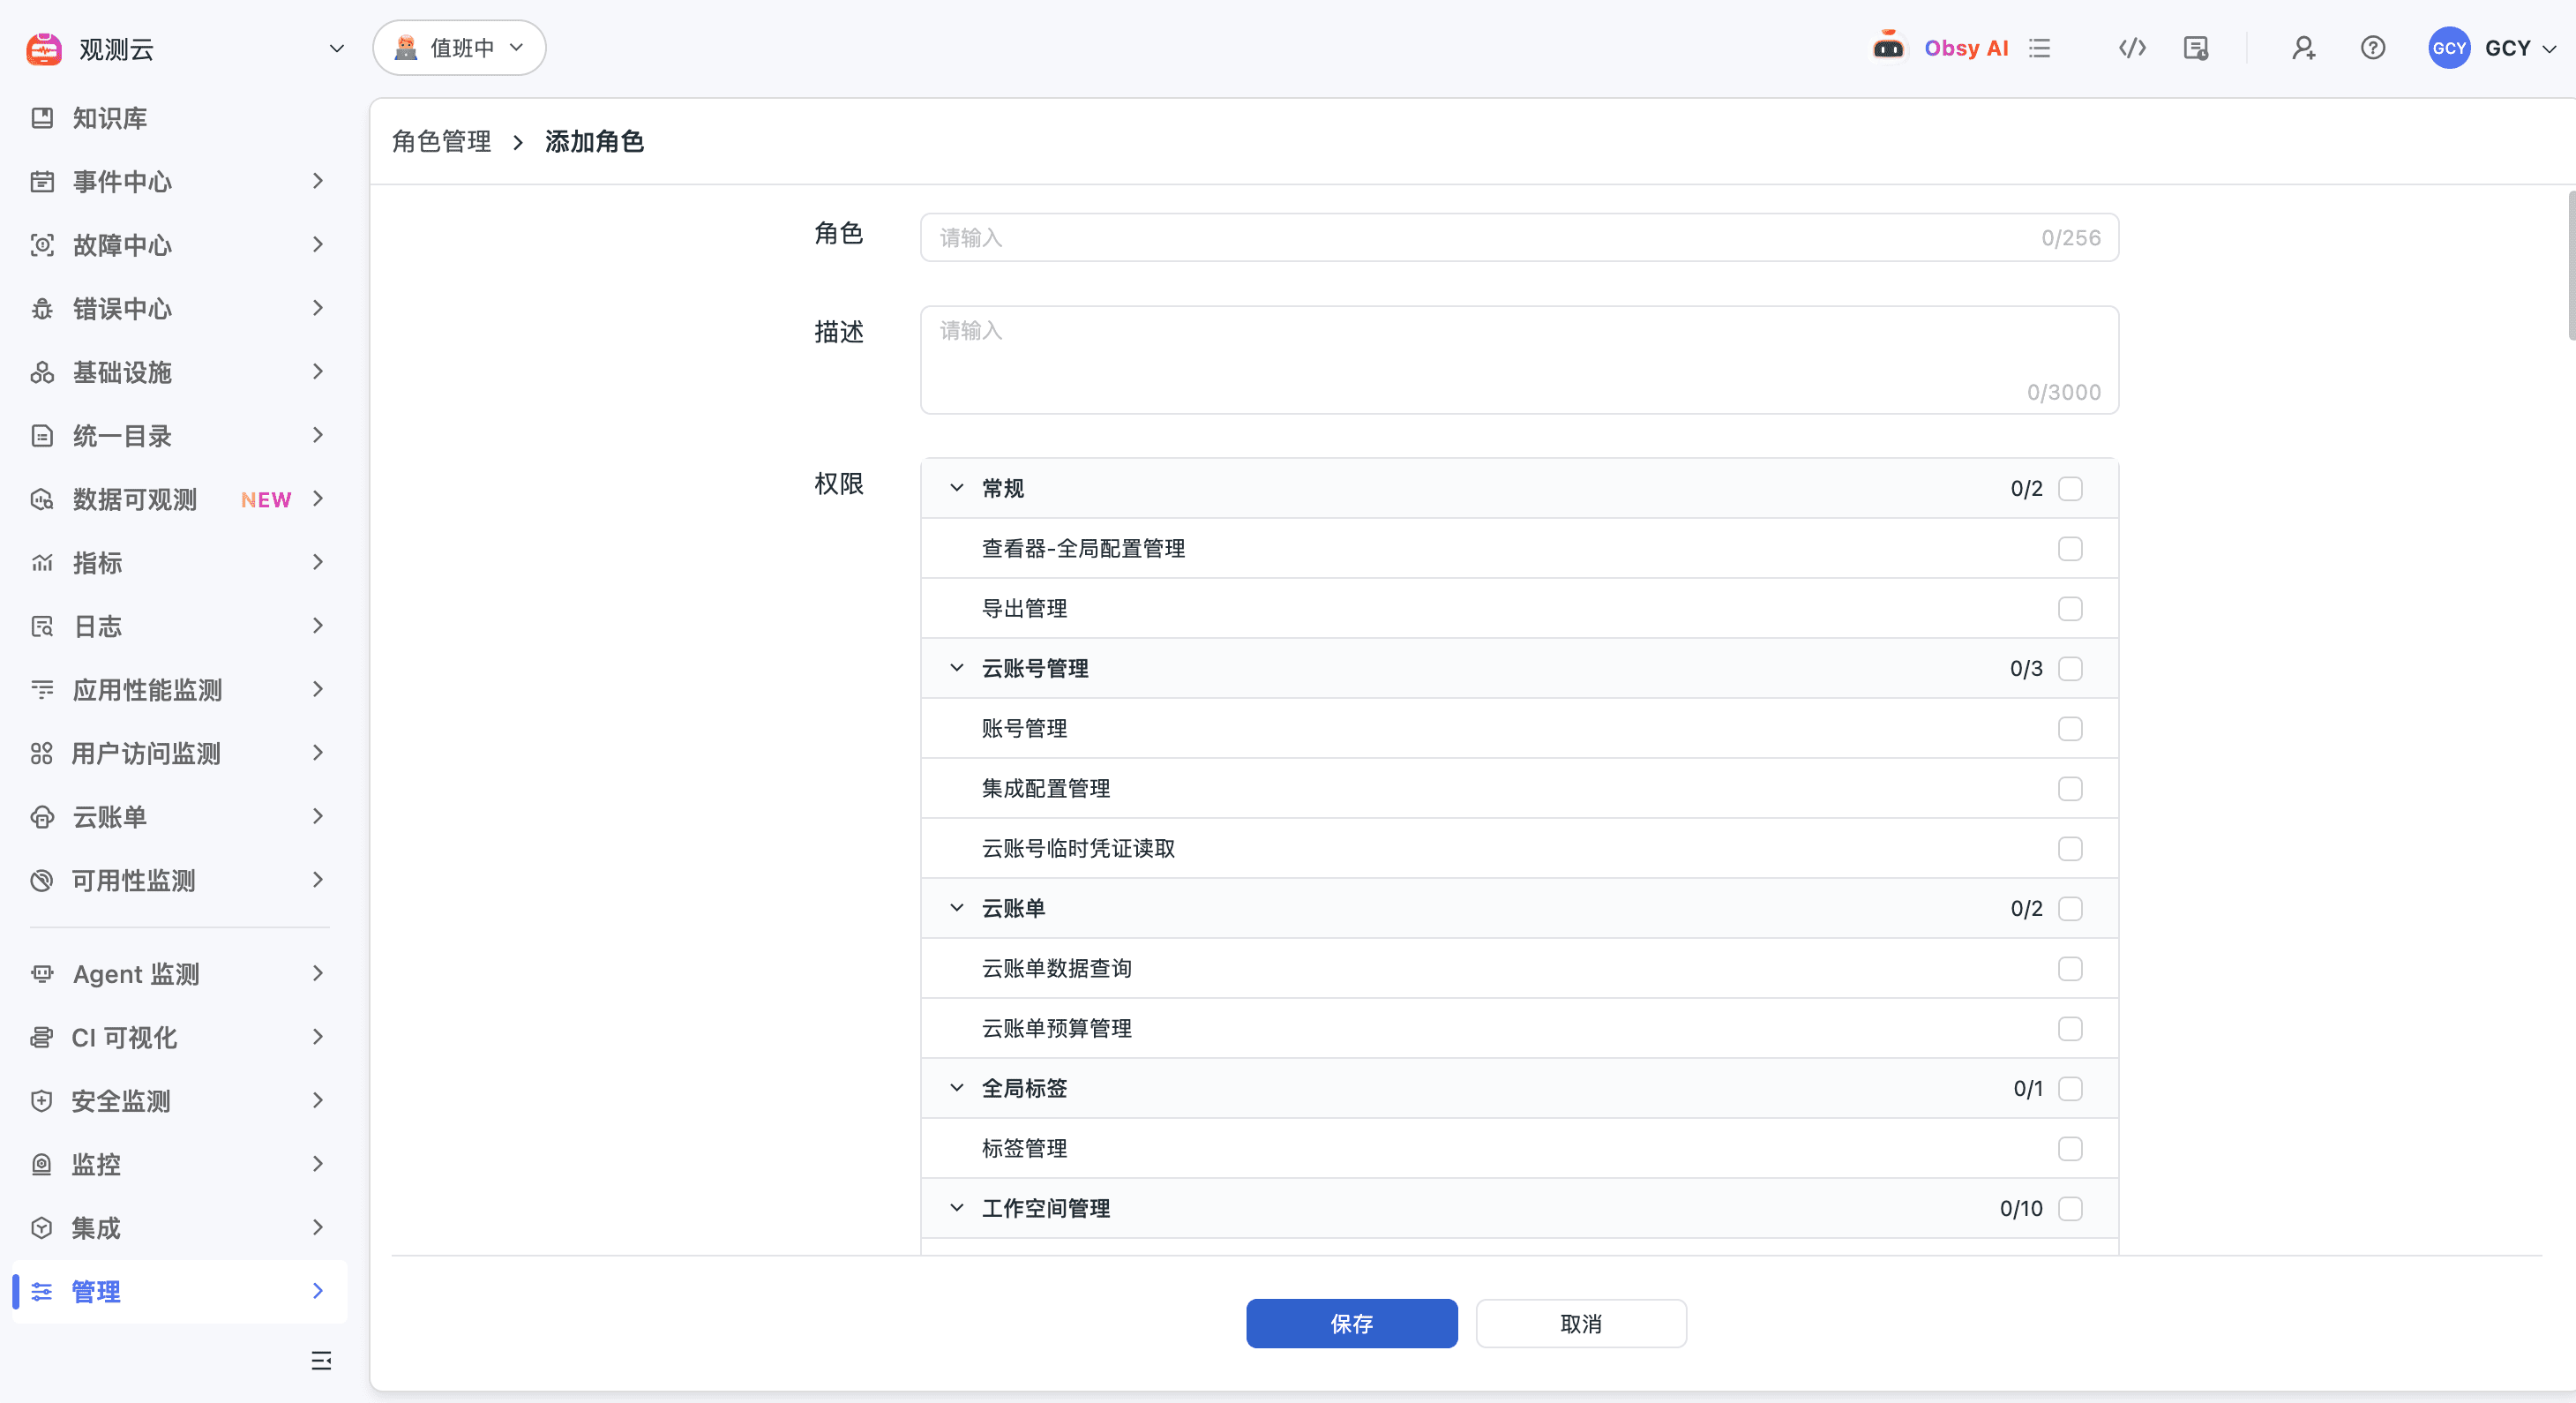This screenshot has width=2576, height=1403.
Task: Collapse the 工作空间管理 permission group
Action: click(957, 1208)
